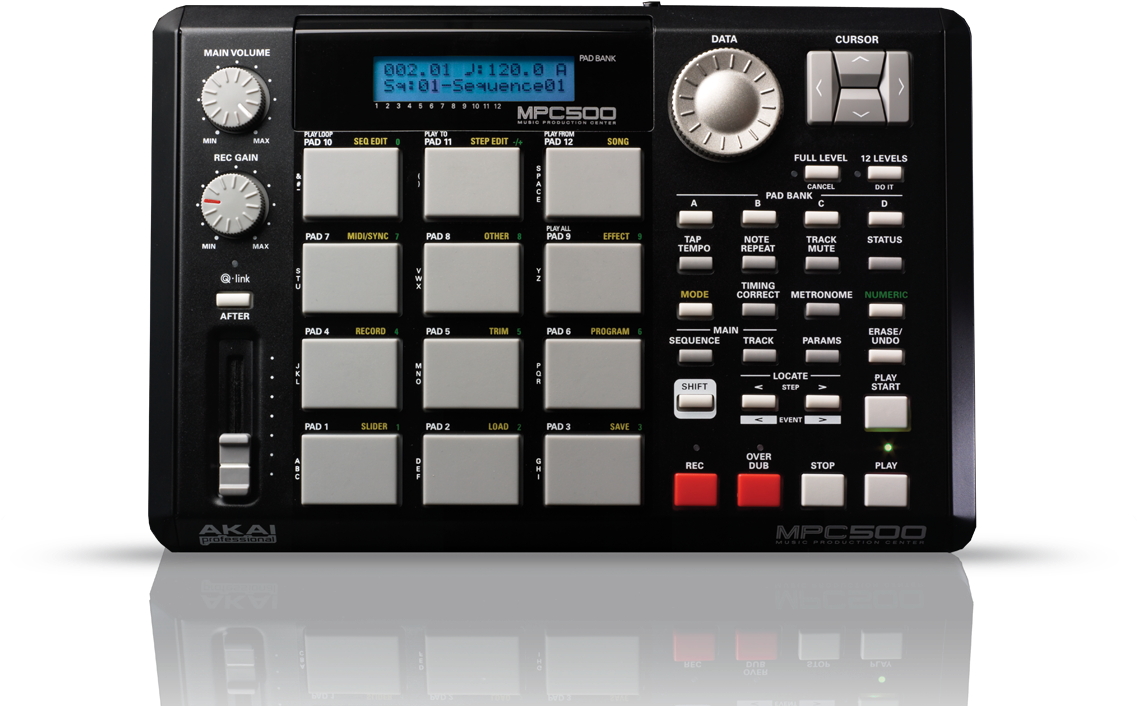Hit PAD 9 labeled EFFECT
This screenshot has width=1137, height=706.
pos(592,278)
